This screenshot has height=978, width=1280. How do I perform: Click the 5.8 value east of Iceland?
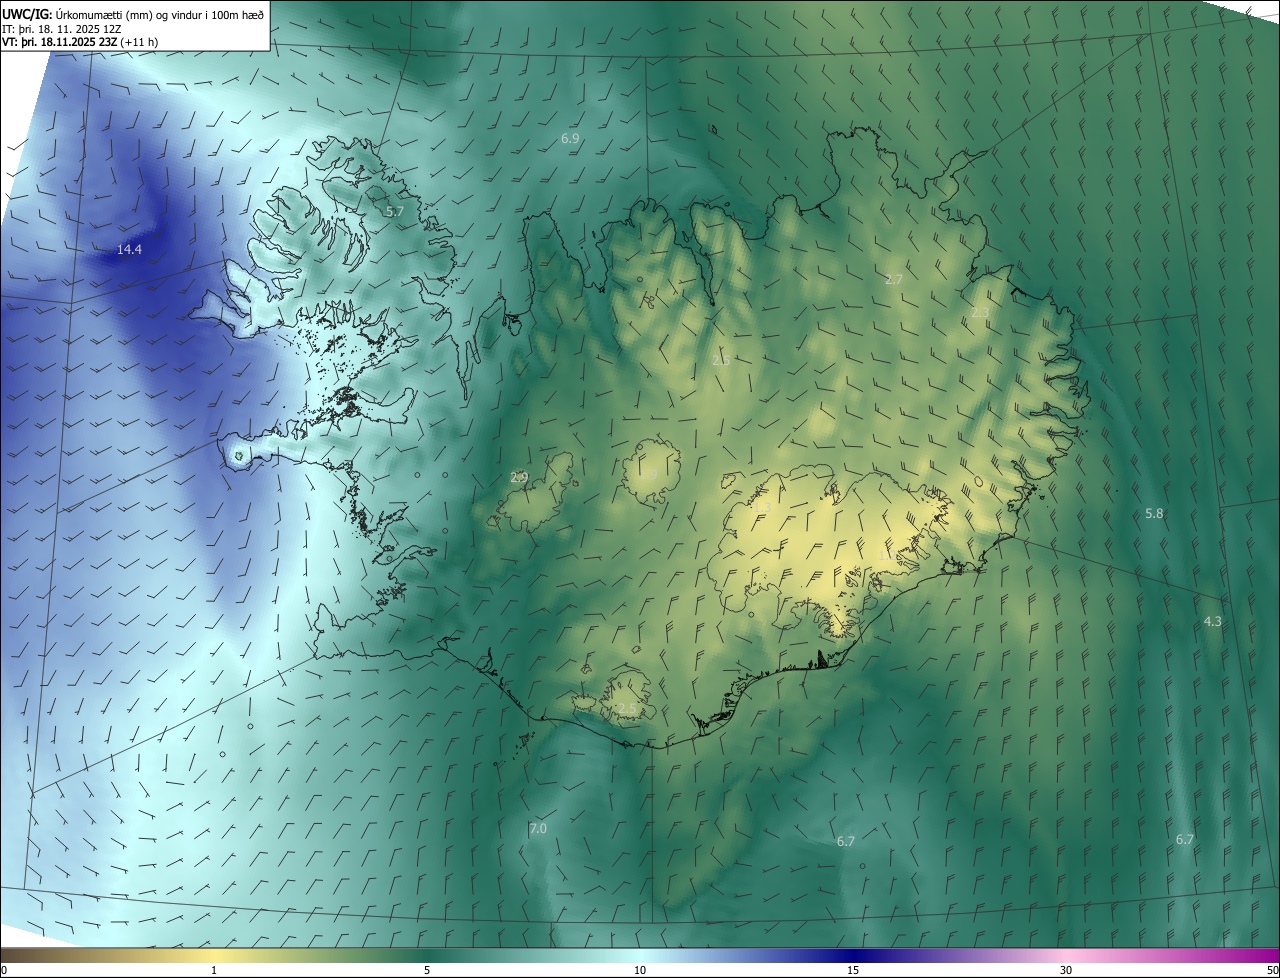(x=1154, y=514)
